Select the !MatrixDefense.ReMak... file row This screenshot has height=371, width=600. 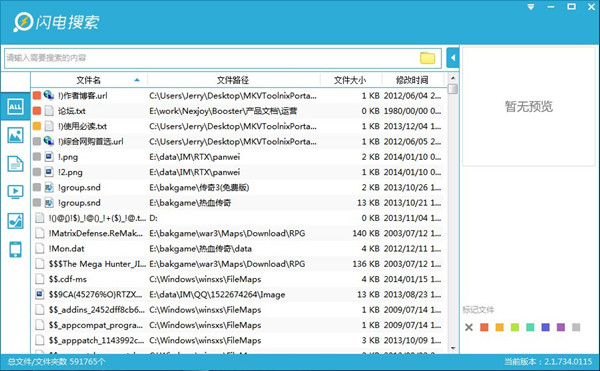pyautogui.click(x=237, y=233)
